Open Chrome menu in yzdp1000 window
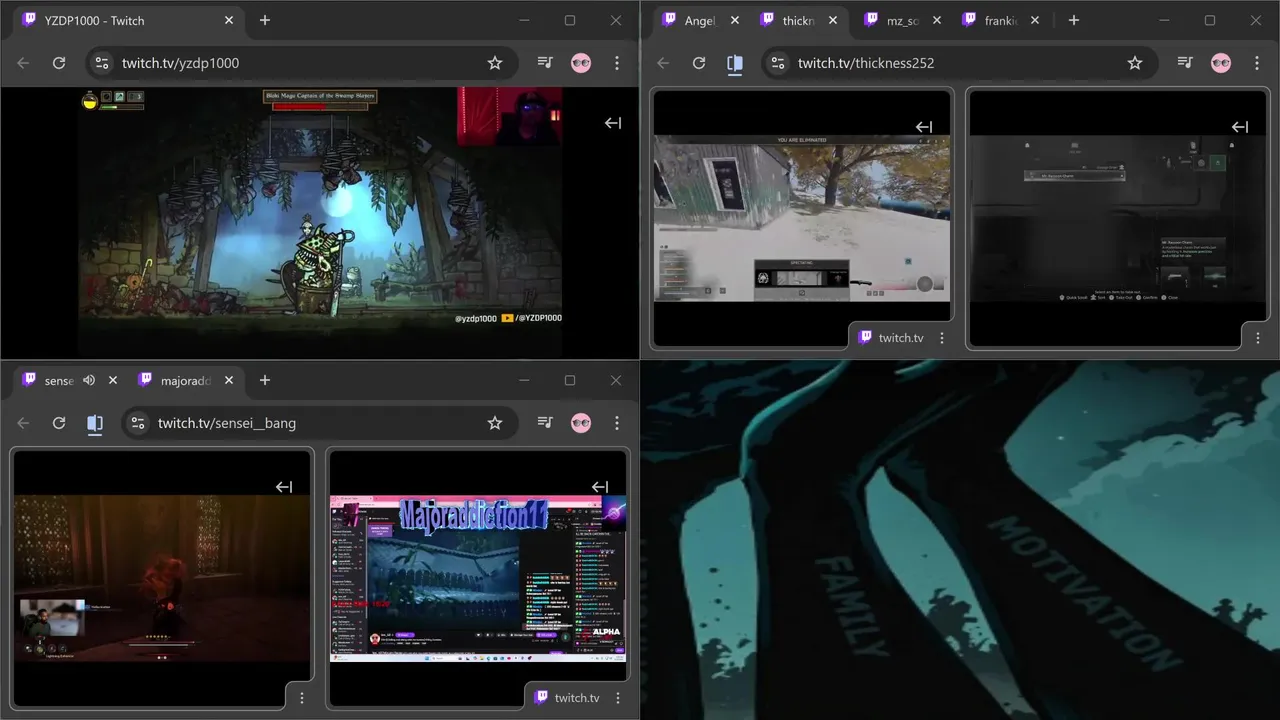 point(617,63)
